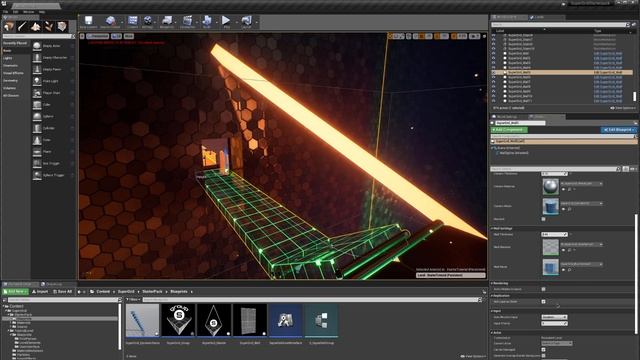The width and height of the screenshot is (640, 360).
Task: Open the Window menu
Action: tap(29, 12)
